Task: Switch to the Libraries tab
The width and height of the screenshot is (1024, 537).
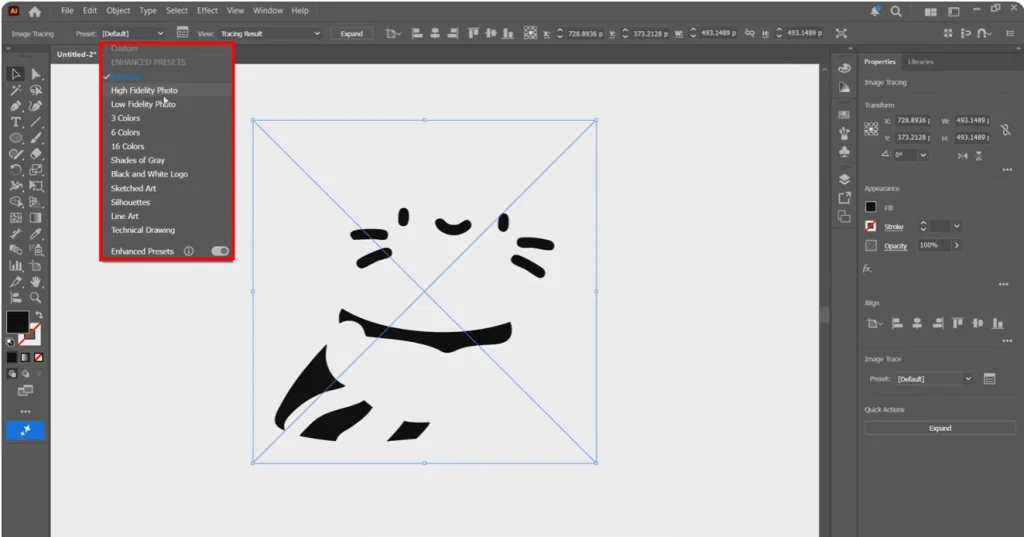Action: point(920,61)
